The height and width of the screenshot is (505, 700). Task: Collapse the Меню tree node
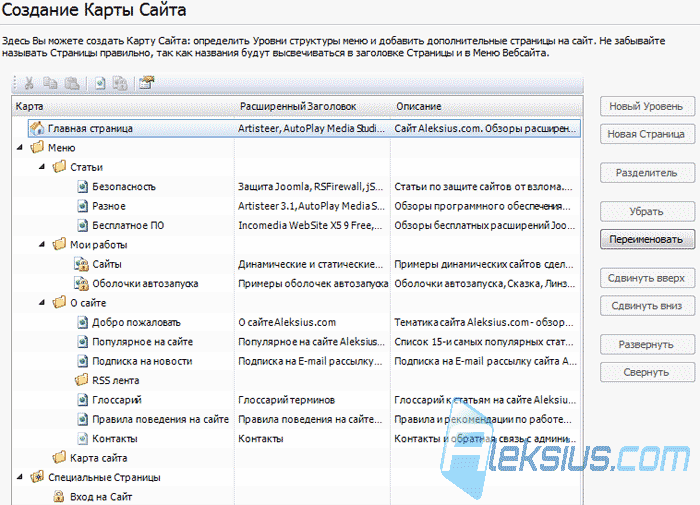pos(19,147)
